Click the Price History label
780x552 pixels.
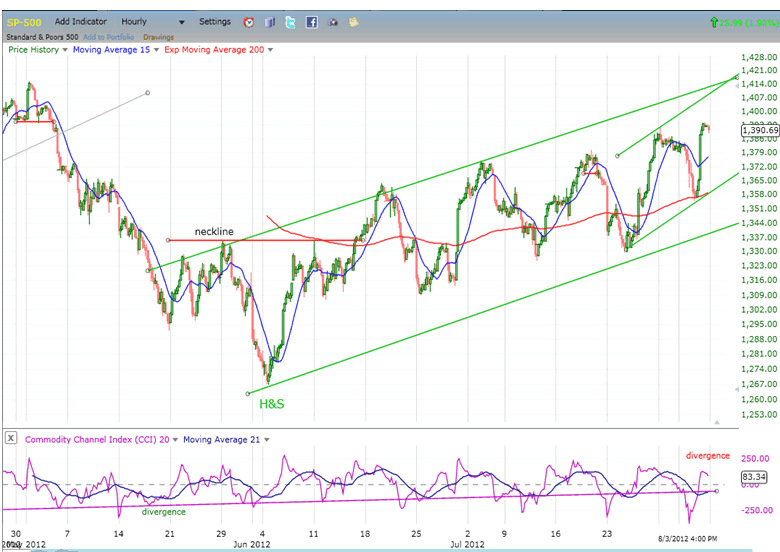pyautogui.click(x=33, y=50)
